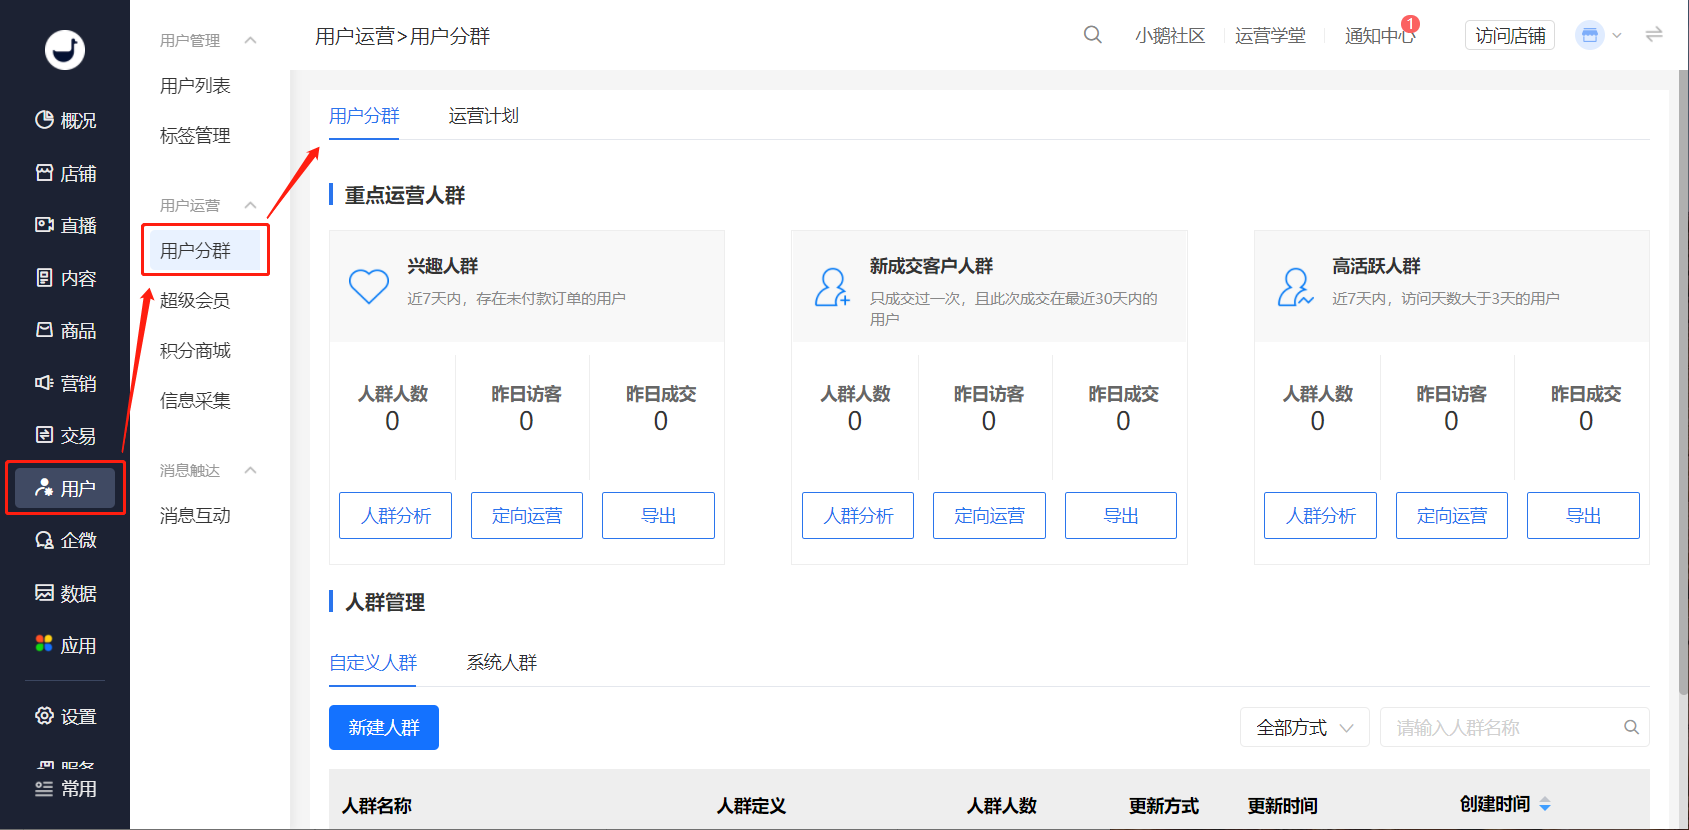Click 人群分析 for 兴趣人群
Screen dimensions: 1689x830
[395, 515]
